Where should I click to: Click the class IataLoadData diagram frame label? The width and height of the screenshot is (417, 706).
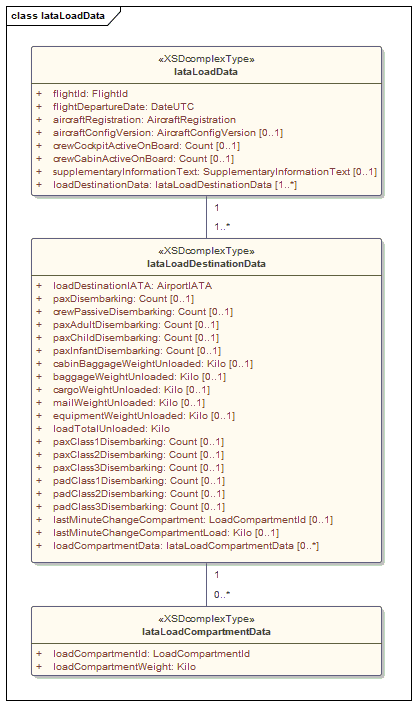point(58,16)
